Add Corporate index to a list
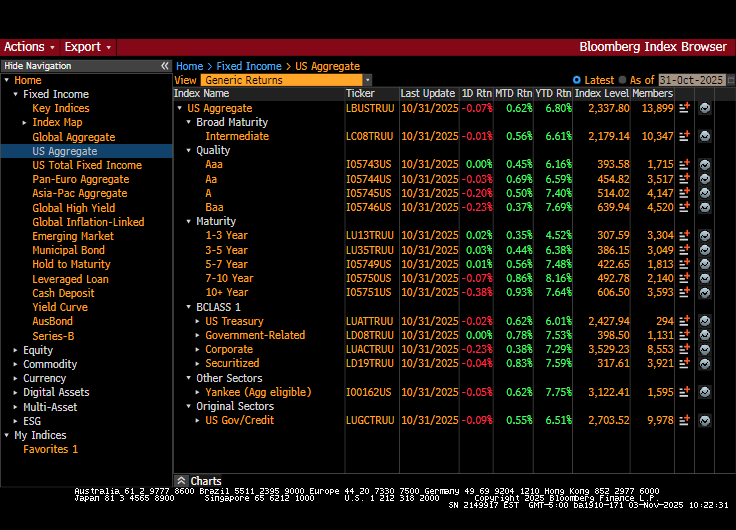Image resolution: width=736 pixels, height=530 pixels. [x=684, y=349]
